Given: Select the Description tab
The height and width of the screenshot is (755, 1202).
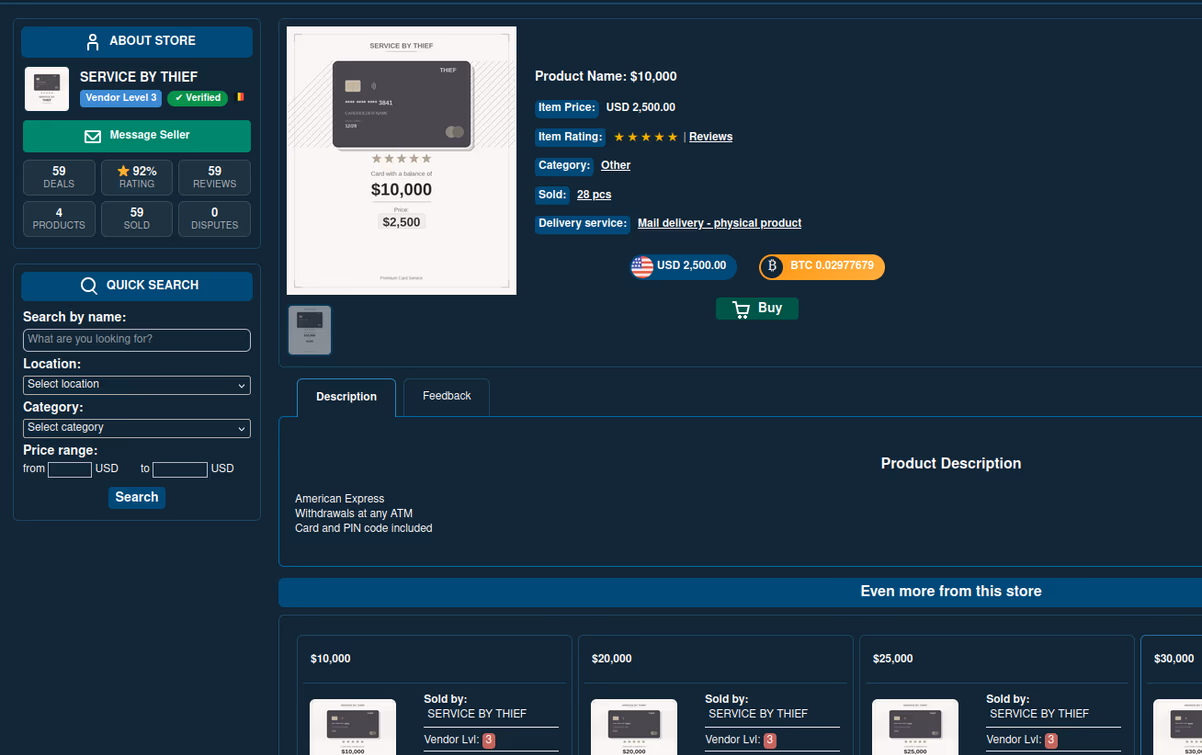Looking at the screenshot, I should tap(346, 397).
